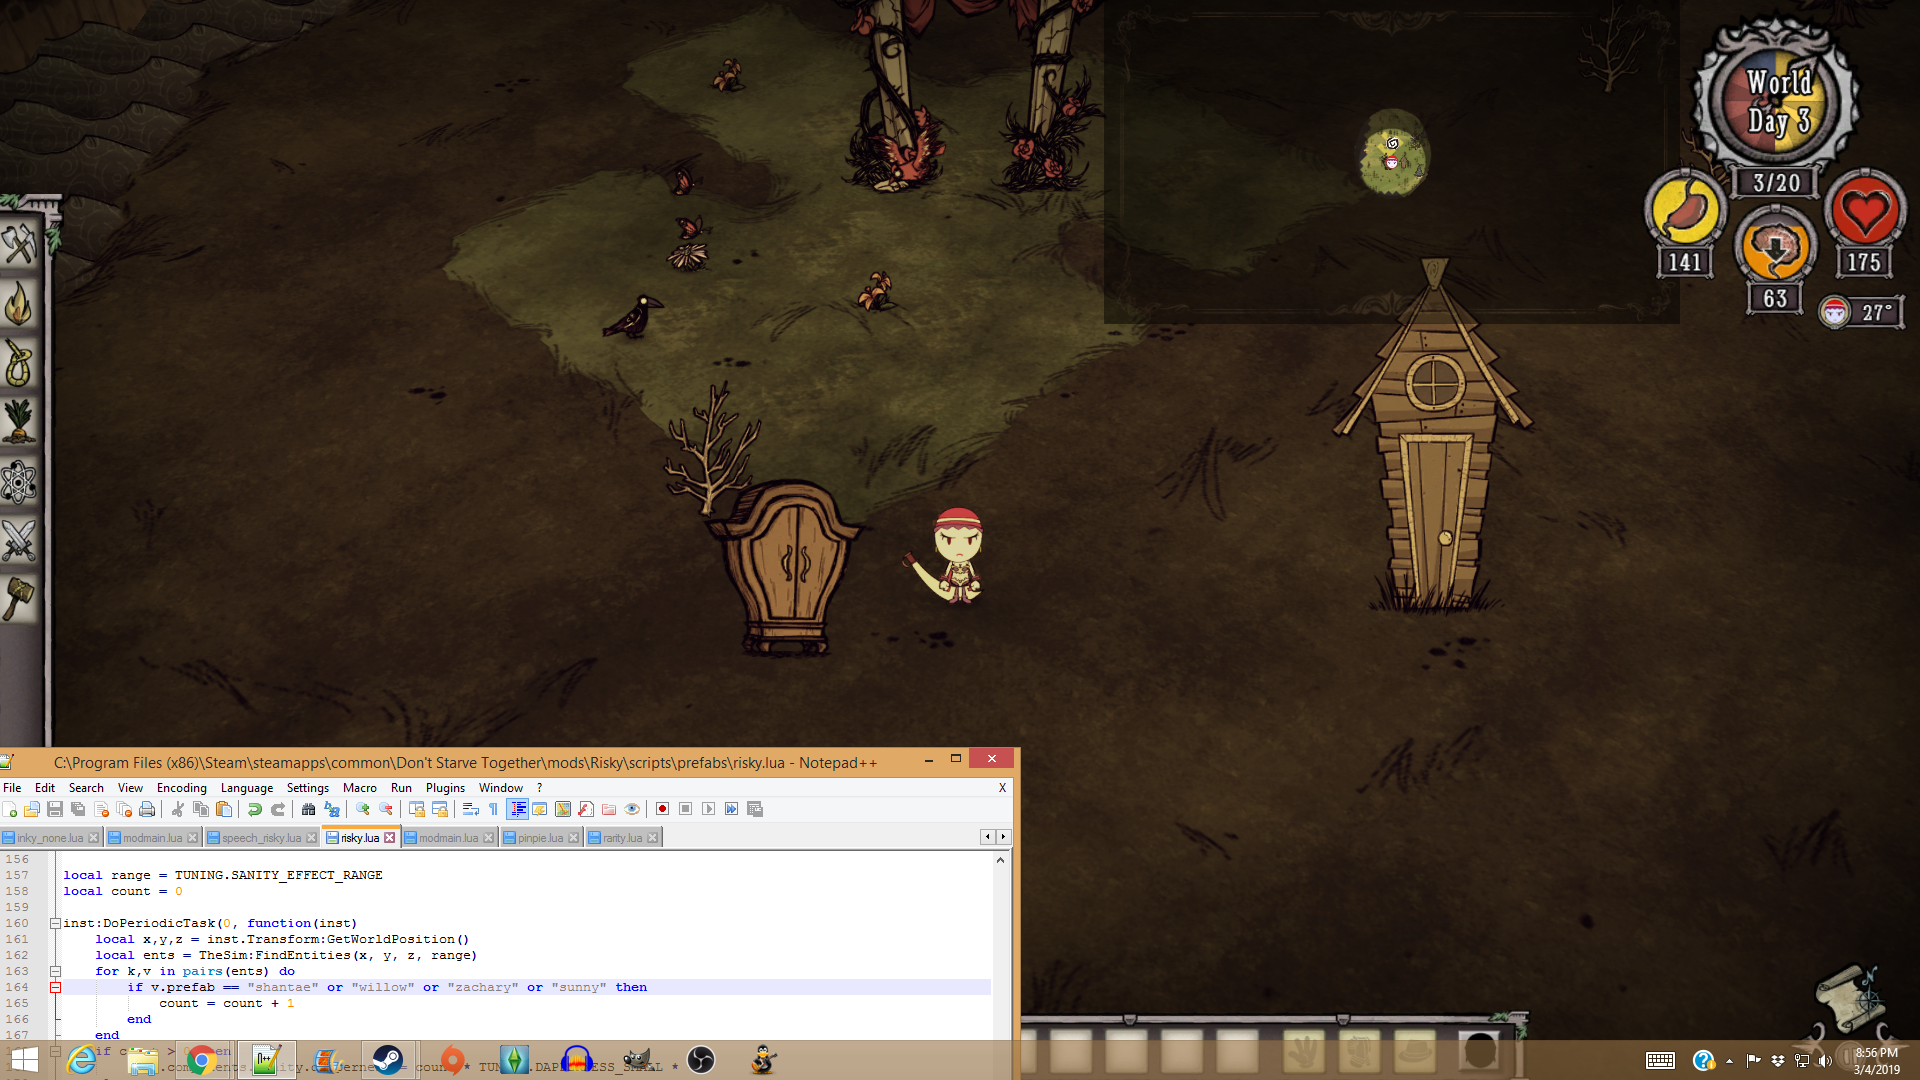This screenshot has height=1080, width=1920.
Task: Open the Encoding menu
Action: (x=181, y=788)
